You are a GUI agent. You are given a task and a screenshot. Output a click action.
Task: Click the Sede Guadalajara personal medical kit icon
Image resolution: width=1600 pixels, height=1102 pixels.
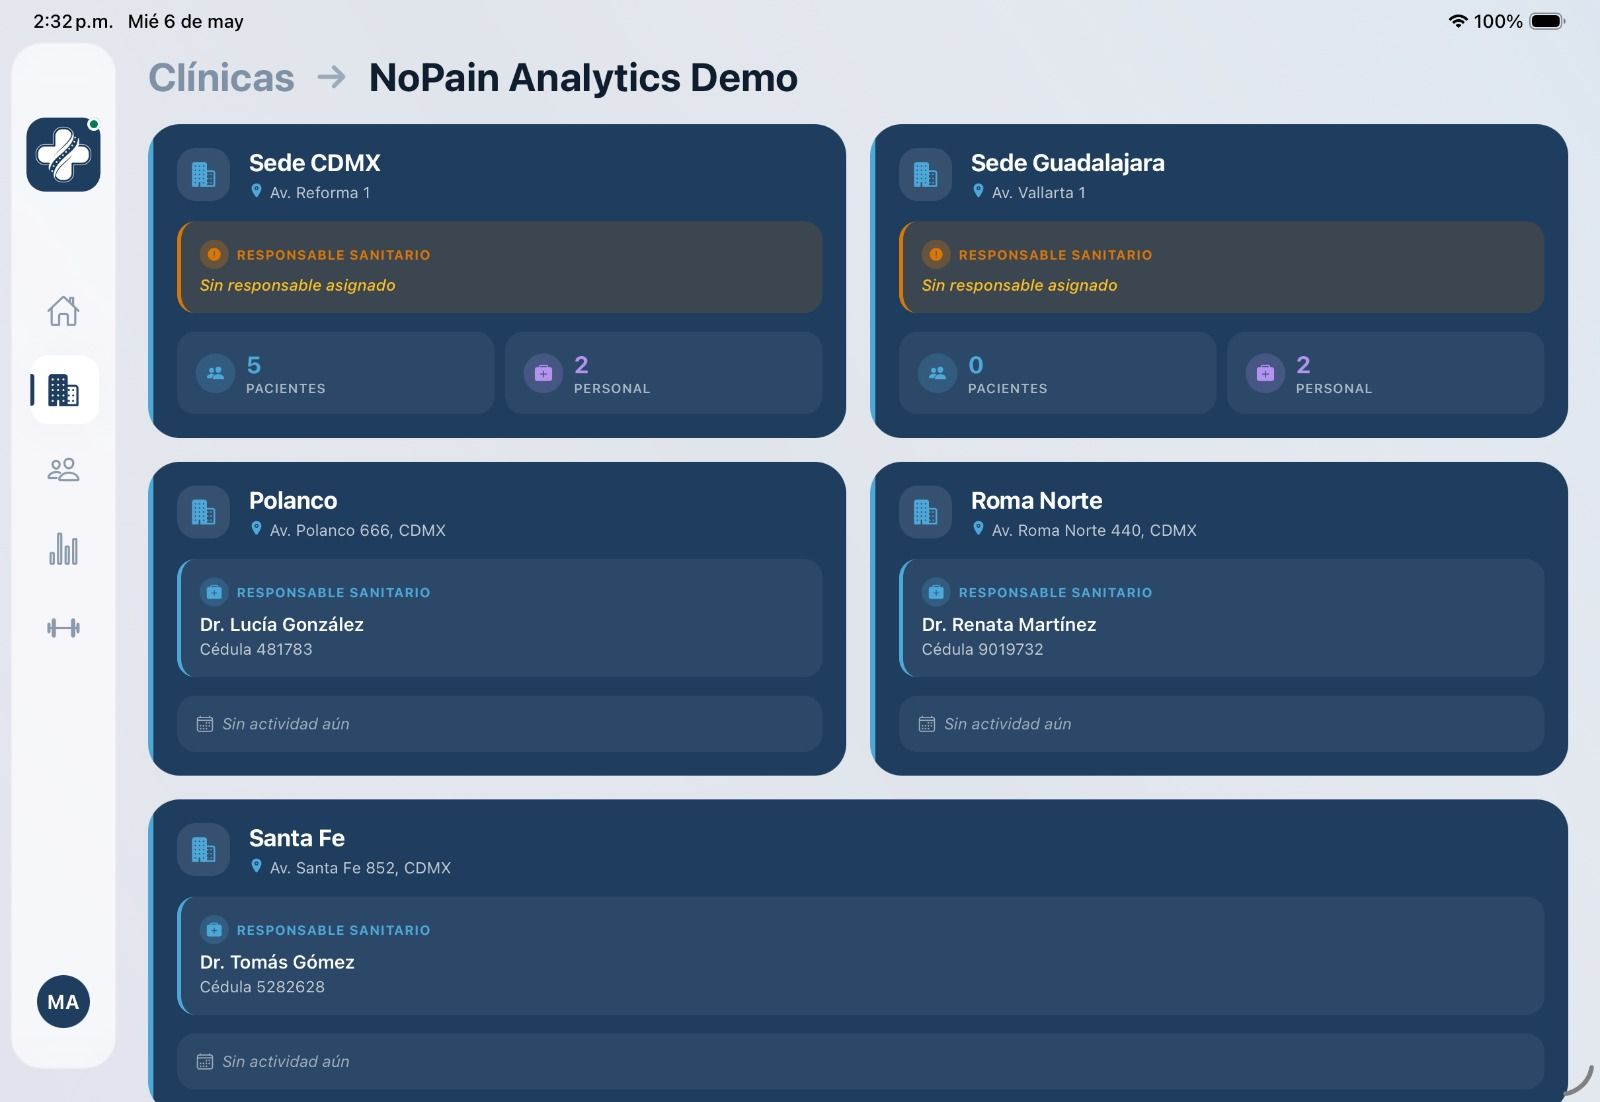[x=1265, y=374]
